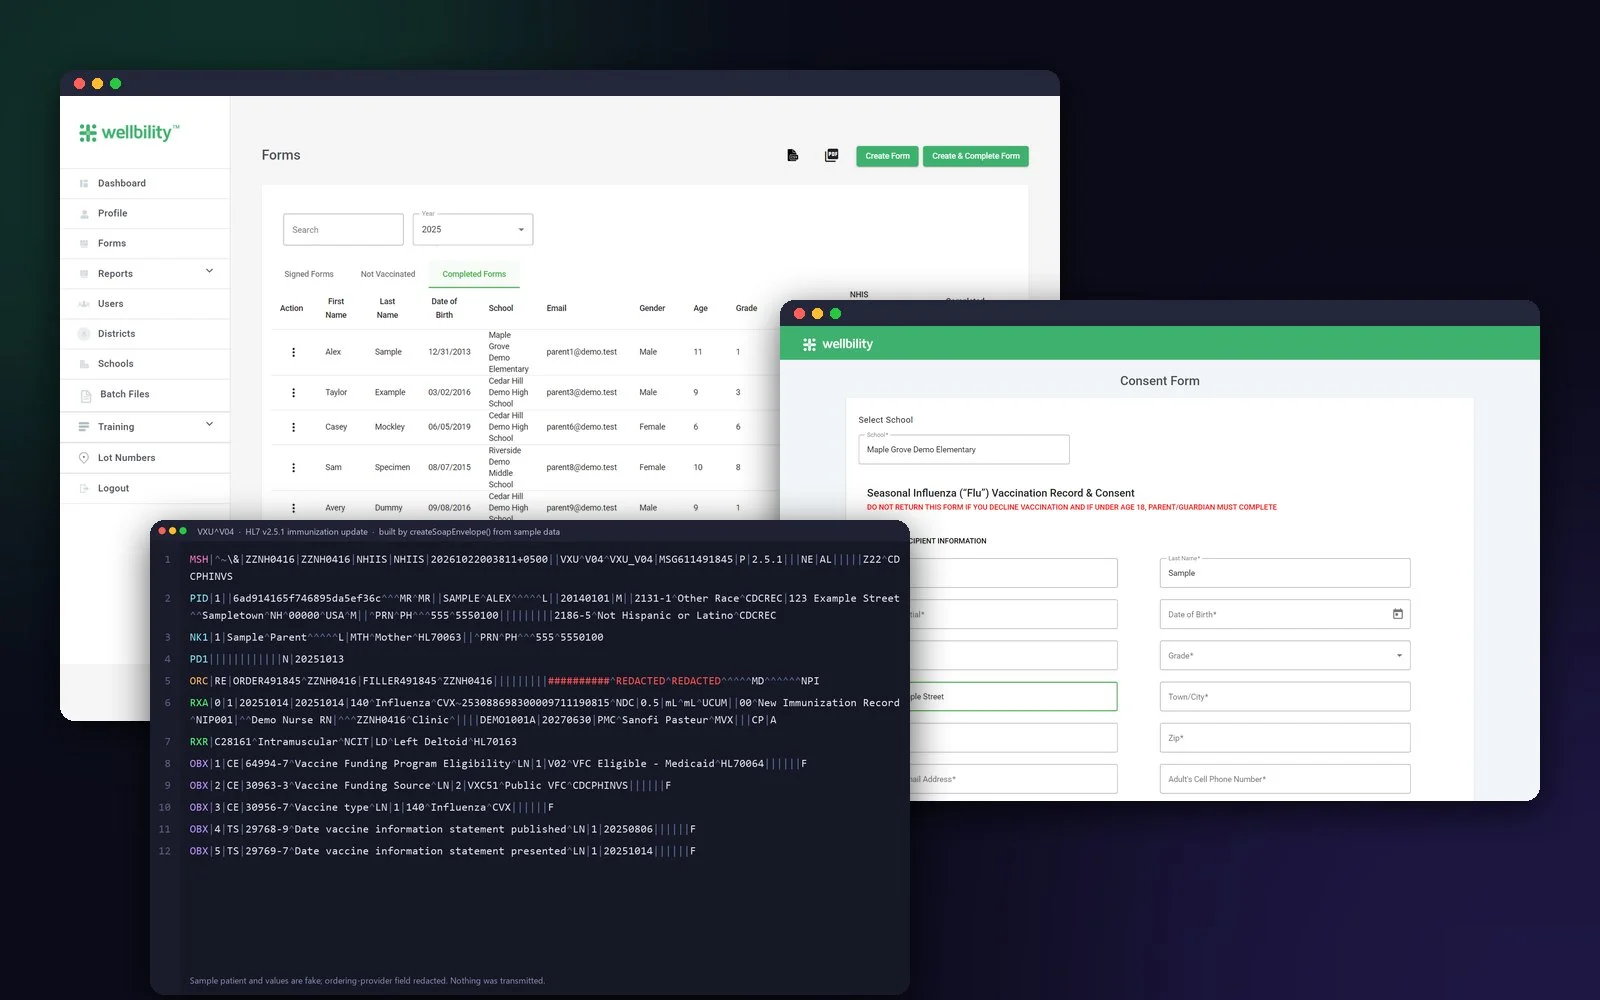Switch to Signed Forms tab
This screenshot has height=1000, width=1600.
[x=309, y=274]
